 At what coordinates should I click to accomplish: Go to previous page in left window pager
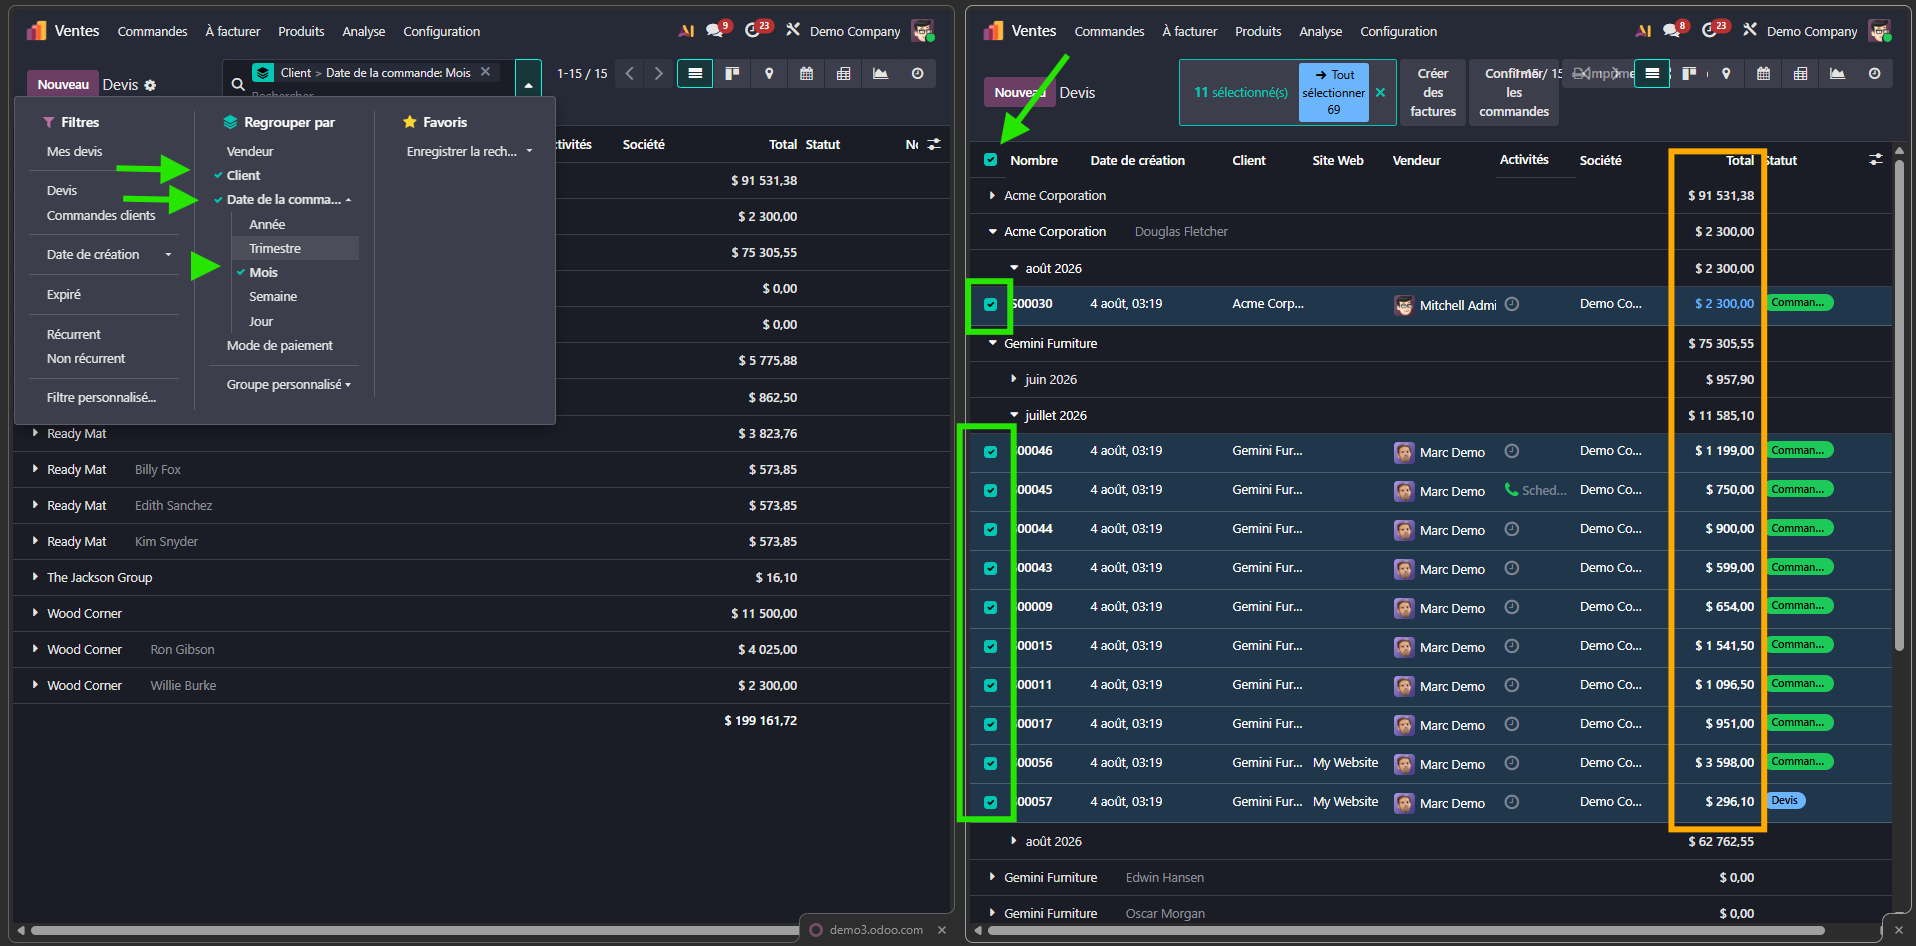click(x=630, y=73)
